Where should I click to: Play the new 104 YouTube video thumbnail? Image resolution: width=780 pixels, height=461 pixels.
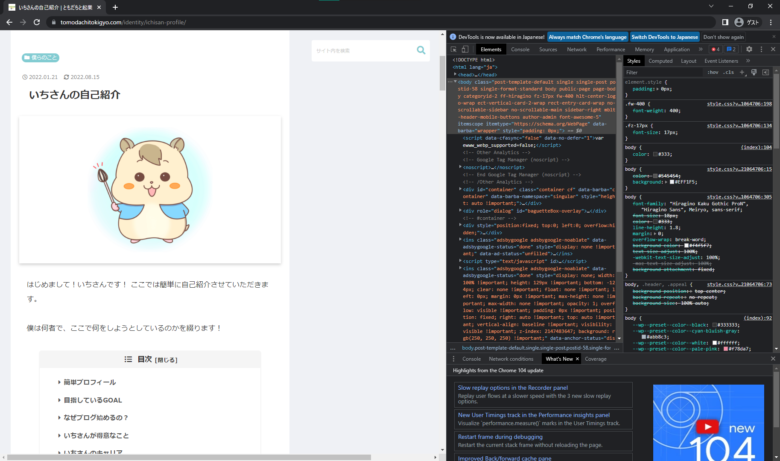707,427
